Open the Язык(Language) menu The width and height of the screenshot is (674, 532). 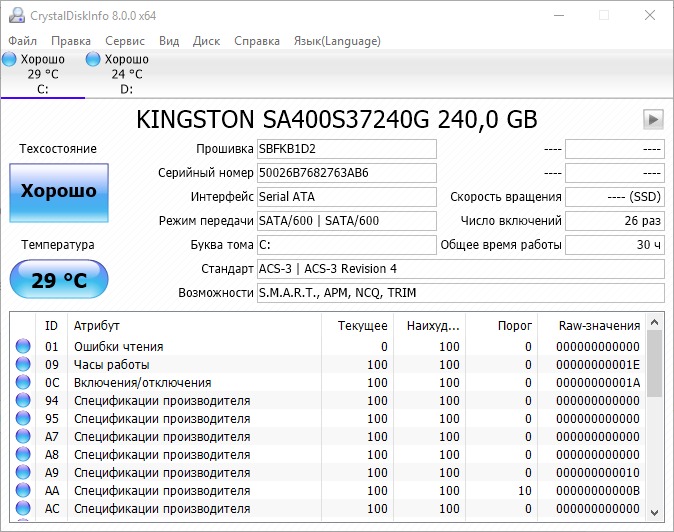pos(336,41)
